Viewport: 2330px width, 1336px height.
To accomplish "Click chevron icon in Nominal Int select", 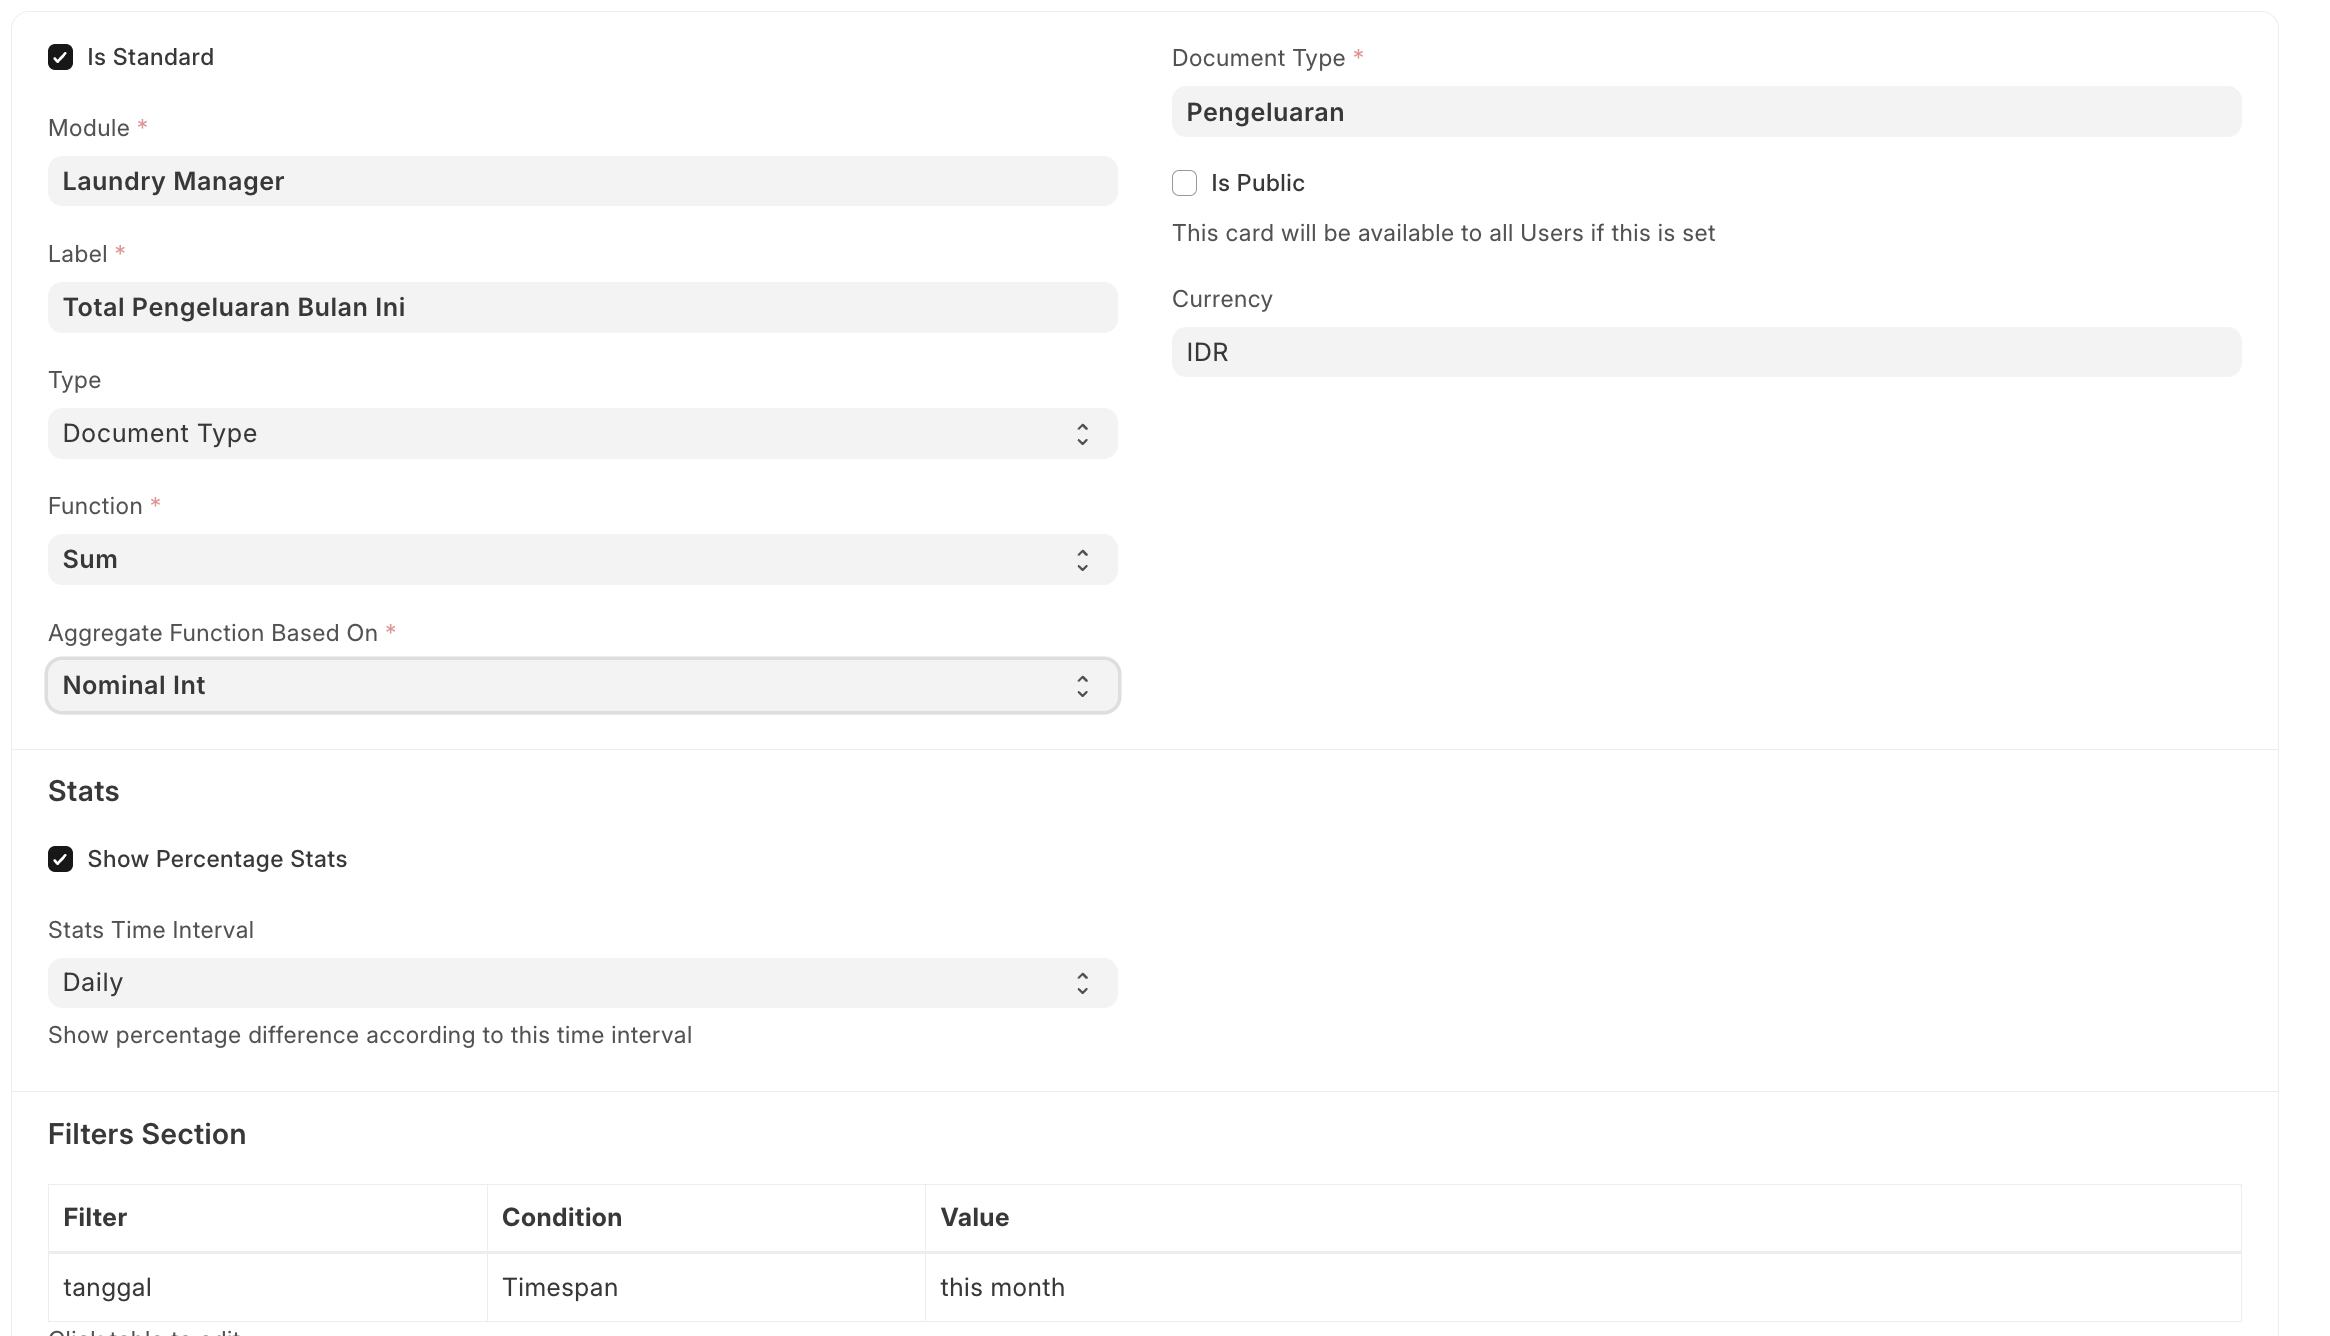I will (x=1082, y=686).
